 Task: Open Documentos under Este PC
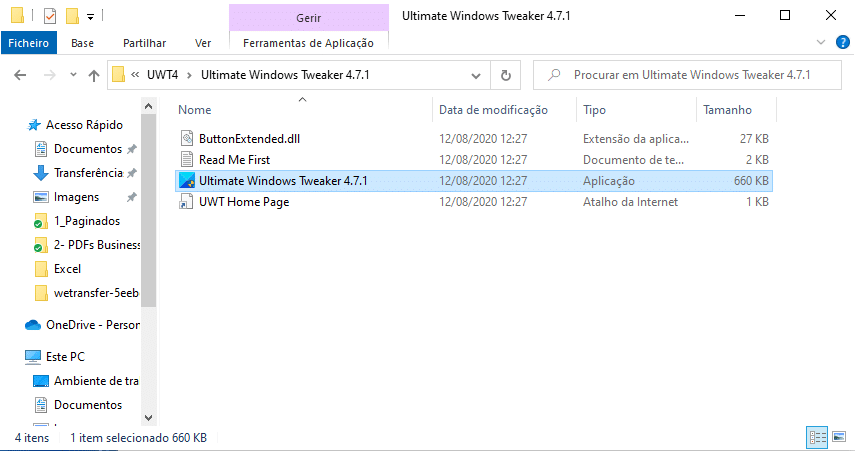(88, 405)
